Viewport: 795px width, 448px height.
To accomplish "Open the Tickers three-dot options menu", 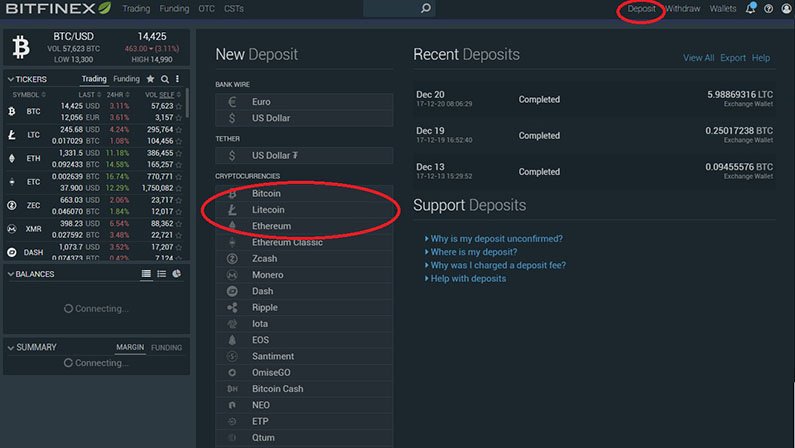I will [x=177, y=79].
